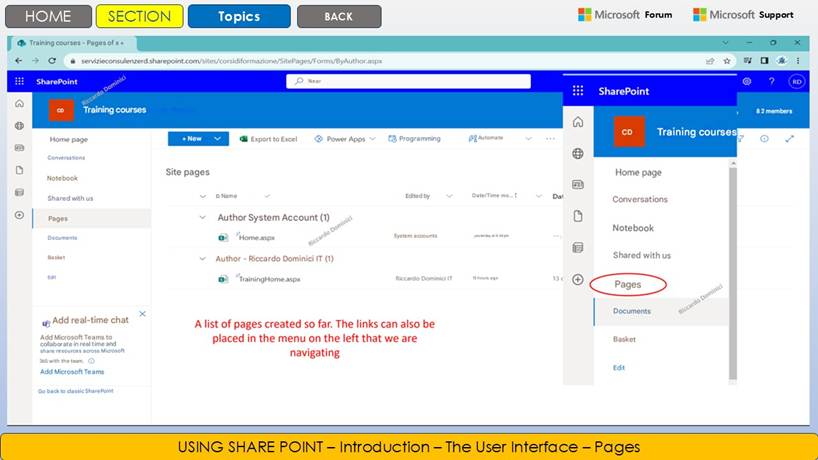The image size is (818, 460).
Task: Select Home page in the left site navigation
Action: click(69, 139)
